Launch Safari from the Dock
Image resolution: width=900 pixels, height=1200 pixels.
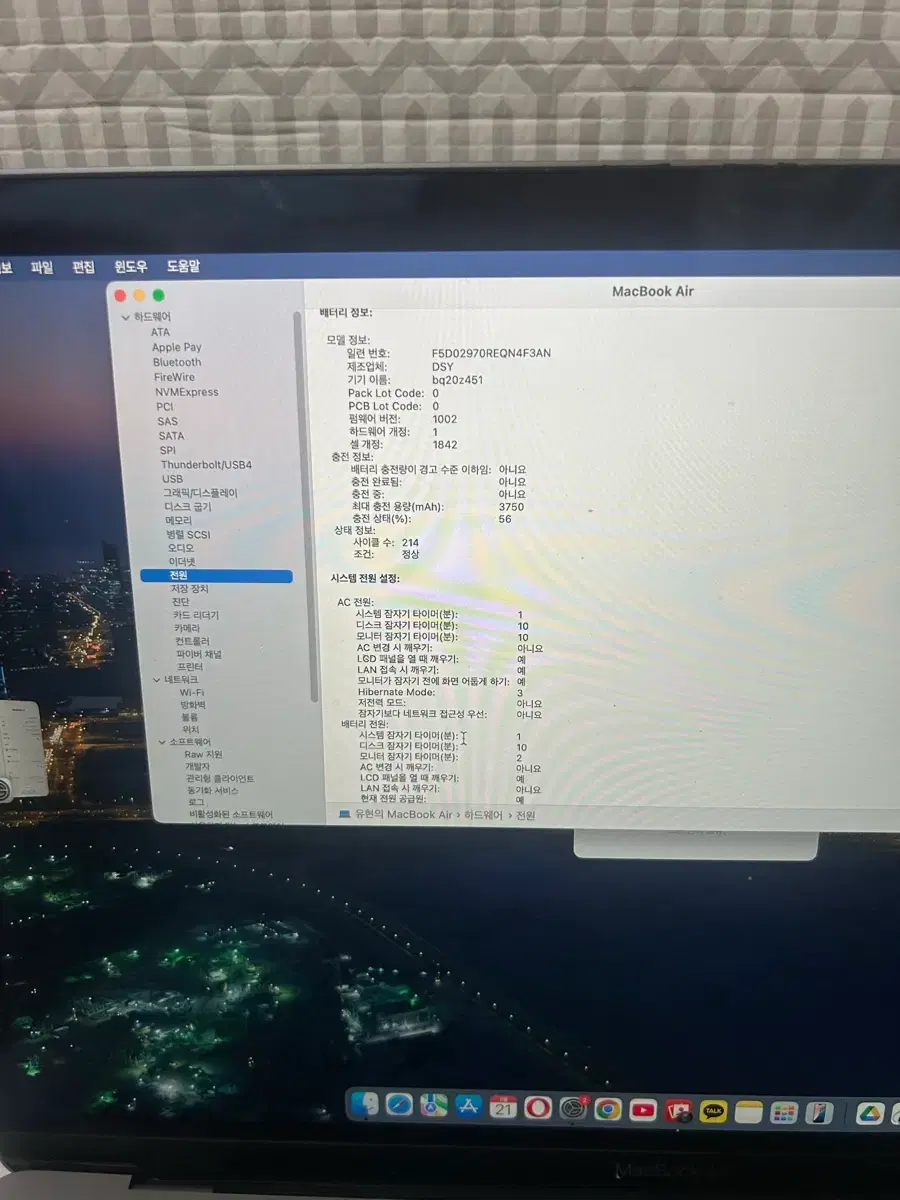coord(399,1106)
